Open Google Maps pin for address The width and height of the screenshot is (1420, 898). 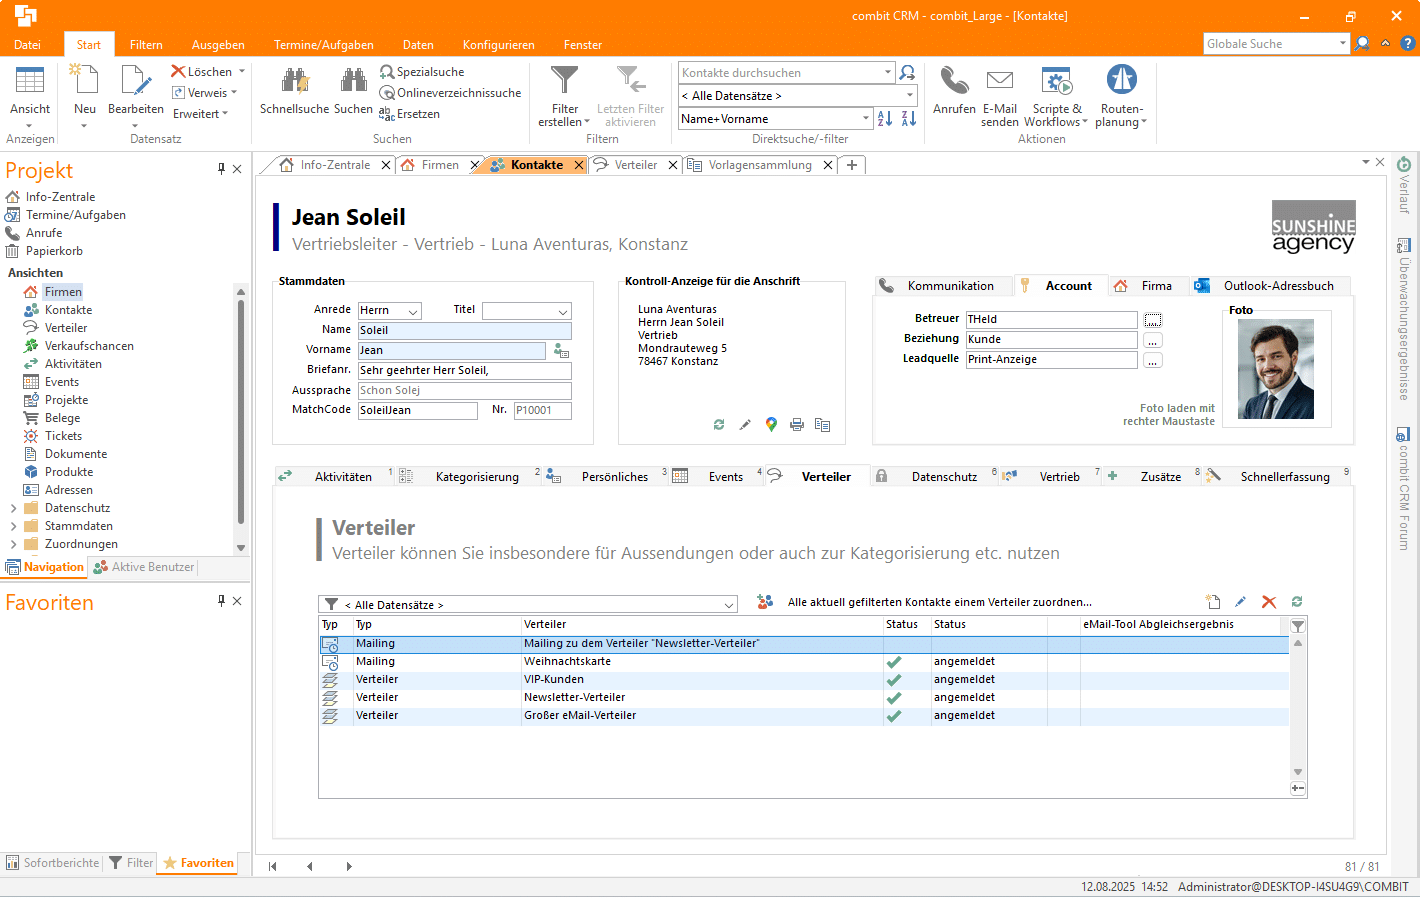pos(771,425)
